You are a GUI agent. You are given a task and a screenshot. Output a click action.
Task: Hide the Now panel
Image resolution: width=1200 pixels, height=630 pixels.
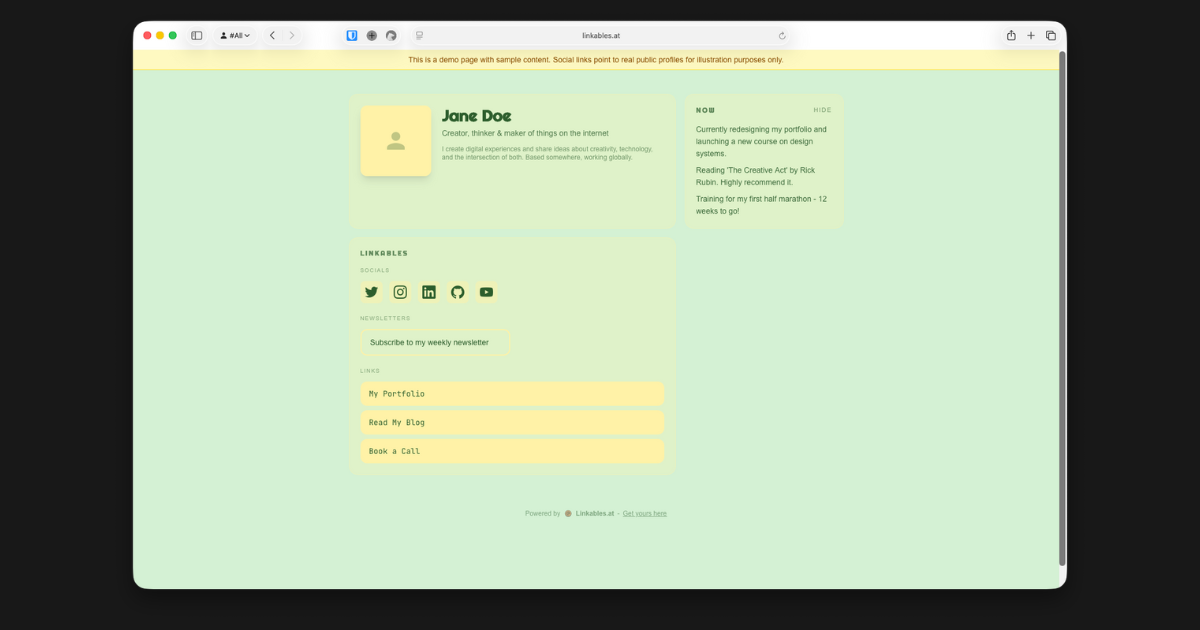tap(822, 110)
